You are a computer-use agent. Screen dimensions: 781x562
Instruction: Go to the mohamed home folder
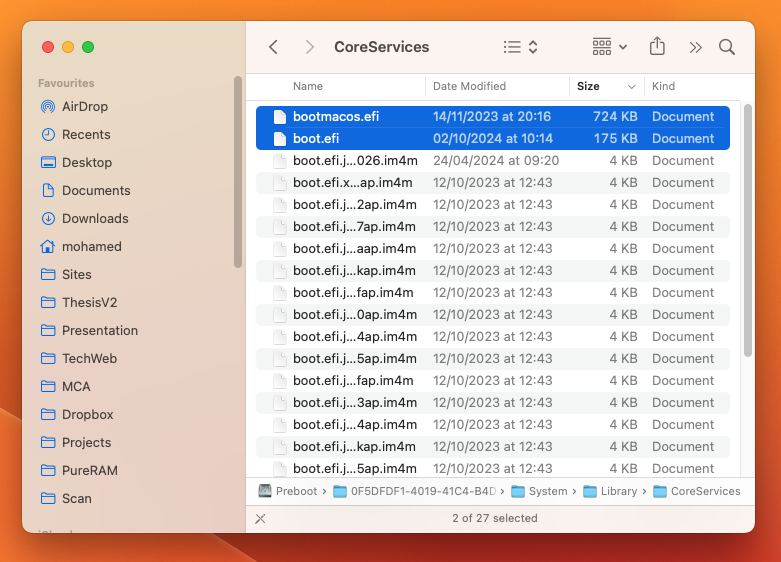91,246
